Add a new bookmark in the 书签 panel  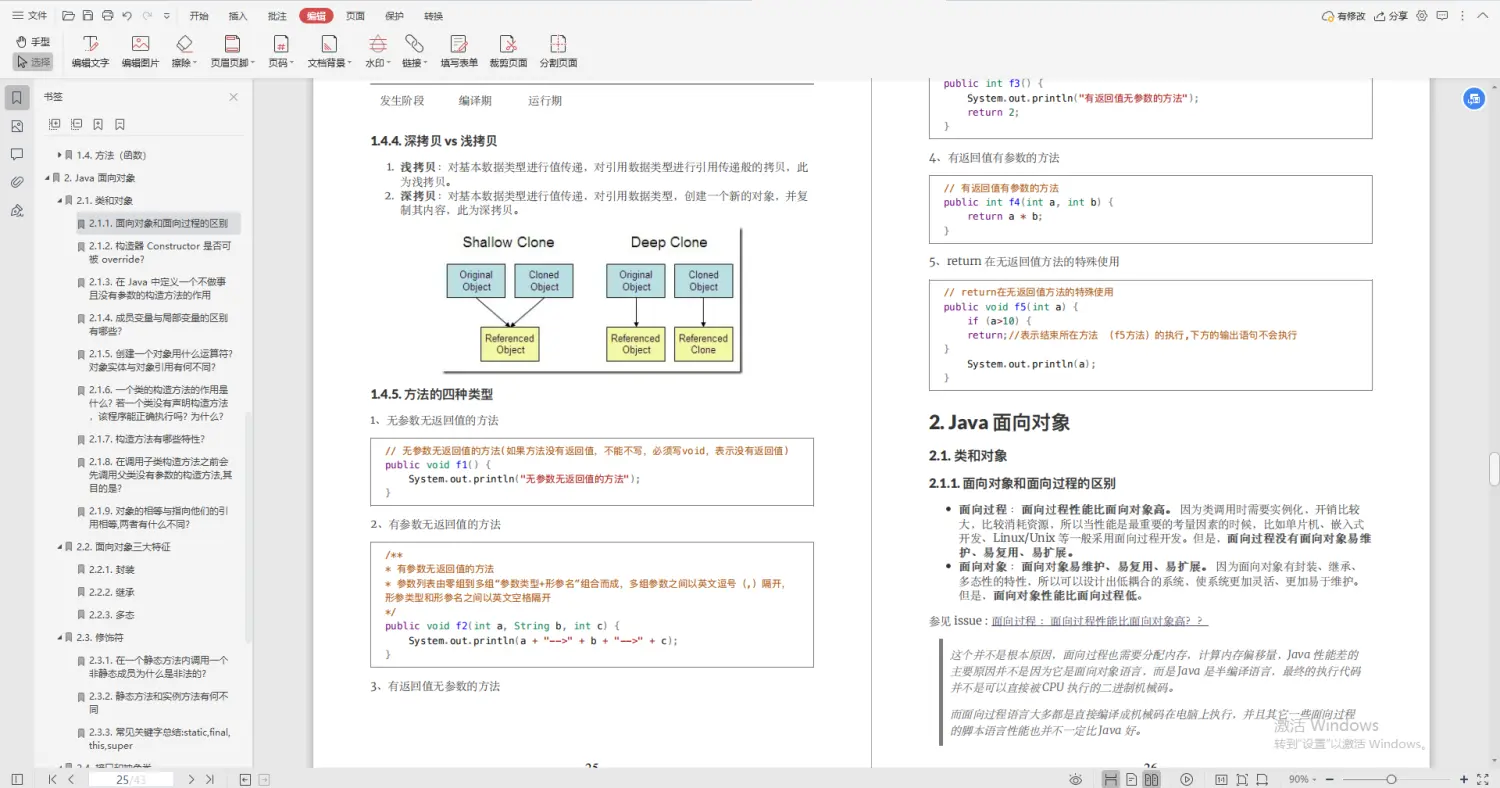tap(98, 124)
